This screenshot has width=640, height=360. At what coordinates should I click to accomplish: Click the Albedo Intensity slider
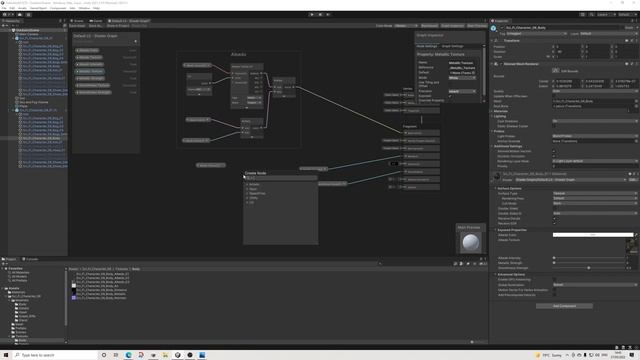(x=590, y=258)
